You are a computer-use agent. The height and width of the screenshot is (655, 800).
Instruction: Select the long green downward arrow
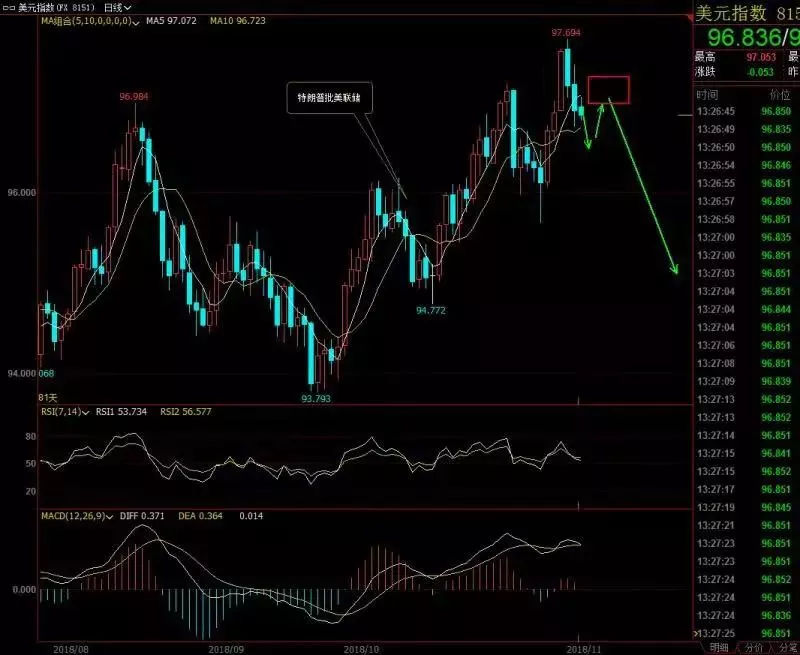(643, 185)
